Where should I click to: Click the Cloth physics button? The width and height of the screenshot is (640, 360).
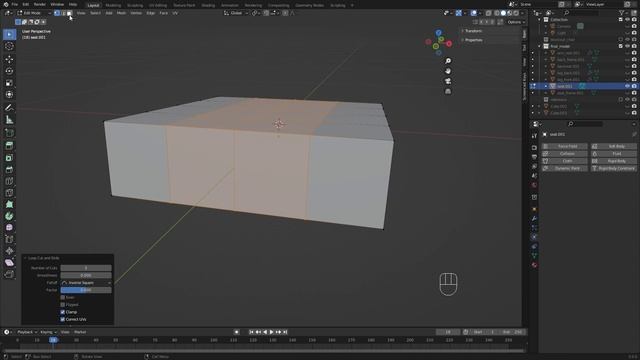(564, 161)
